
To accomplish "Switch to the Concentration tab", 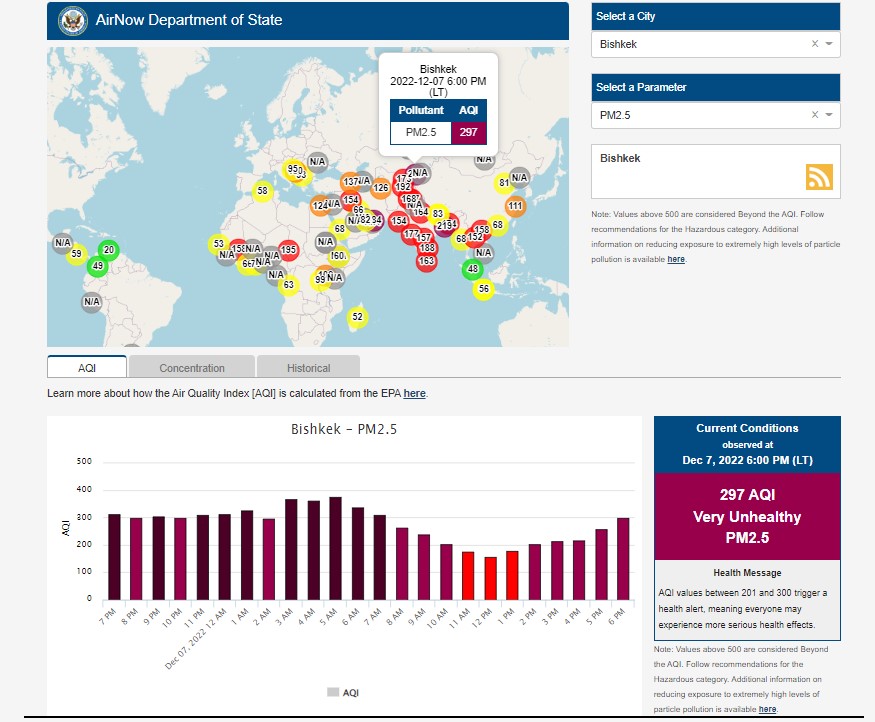I will point(192,368).
